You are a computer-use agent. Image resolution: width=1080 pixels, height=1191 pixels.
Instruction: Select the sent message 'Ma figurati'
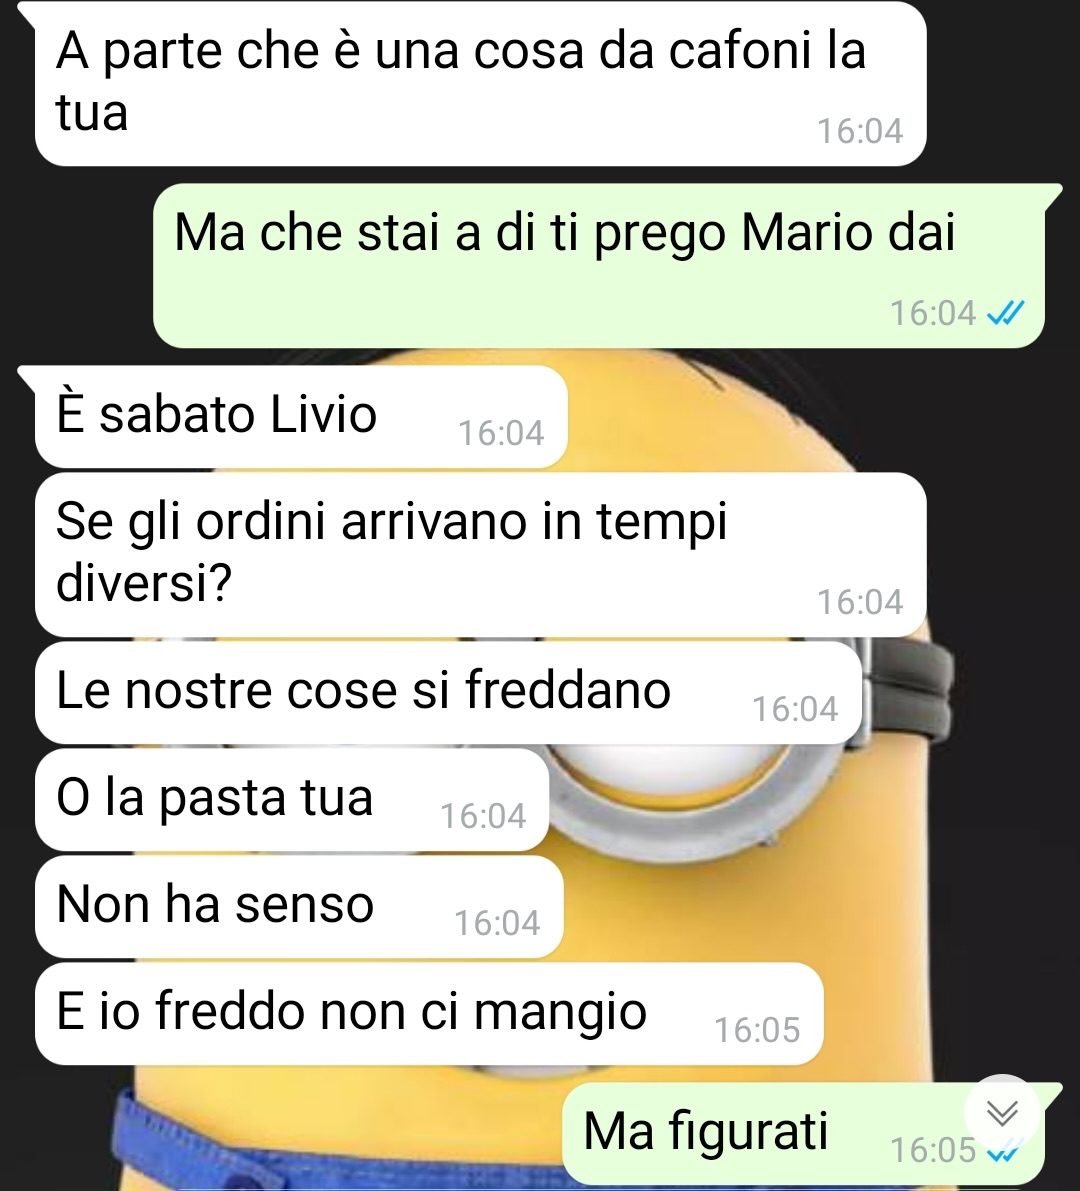803,1133
